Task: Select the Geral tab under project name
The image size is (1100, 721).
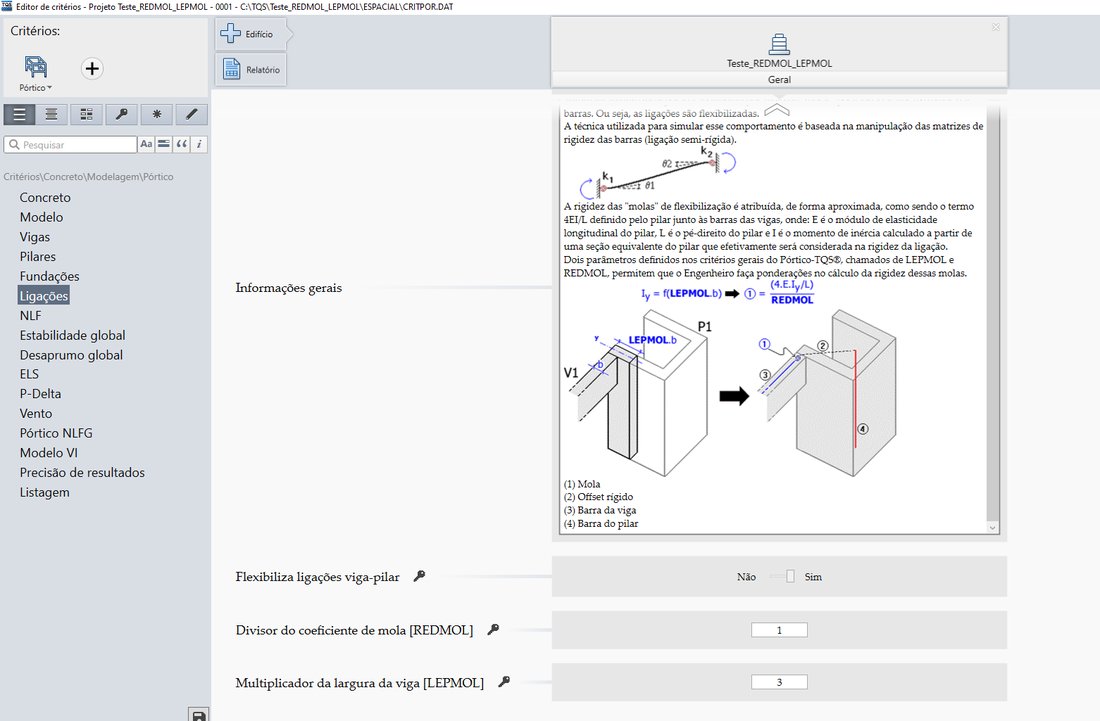Action: click(x=779, y=79)
